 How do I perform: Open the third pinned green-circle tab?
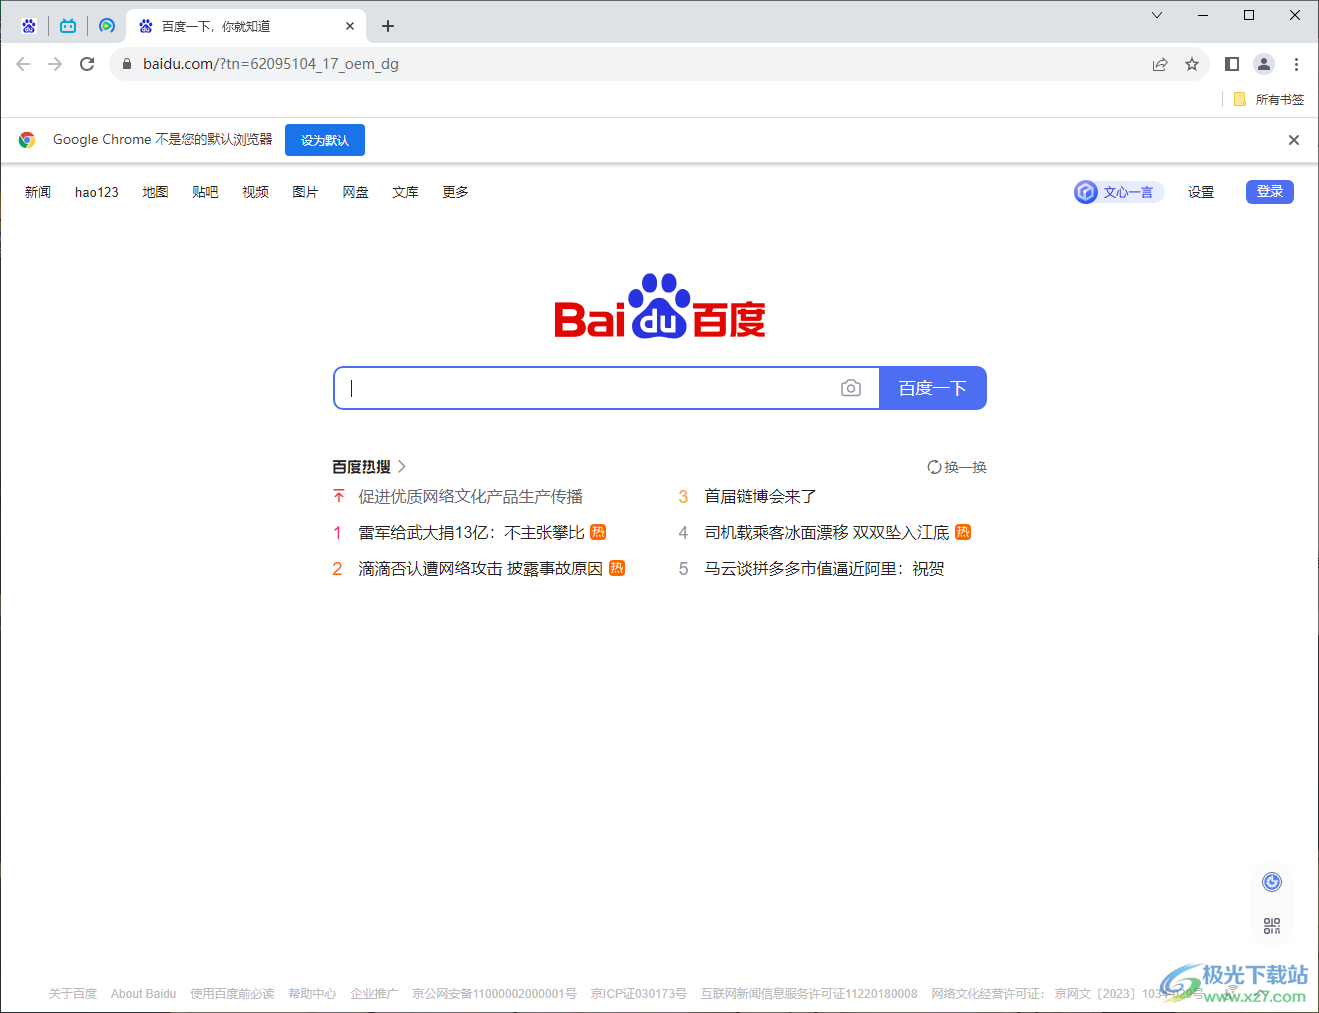click(107, 26)
